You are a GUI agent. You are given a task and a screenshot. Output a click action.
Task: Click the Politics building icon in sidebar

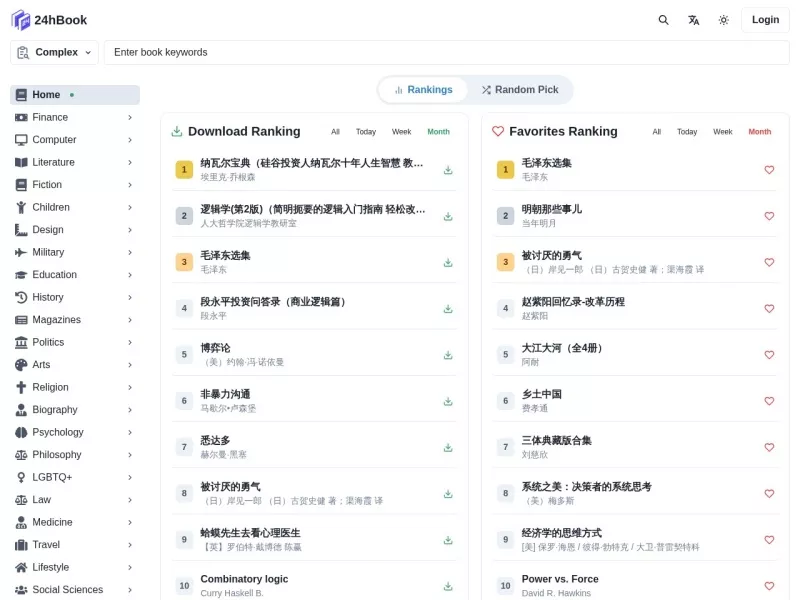21,342
